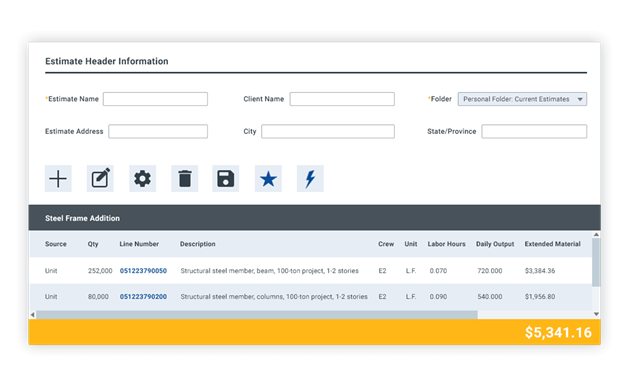Click the Estimate Name input field
This screenshot has height=388, width=630.
[155, 99]
